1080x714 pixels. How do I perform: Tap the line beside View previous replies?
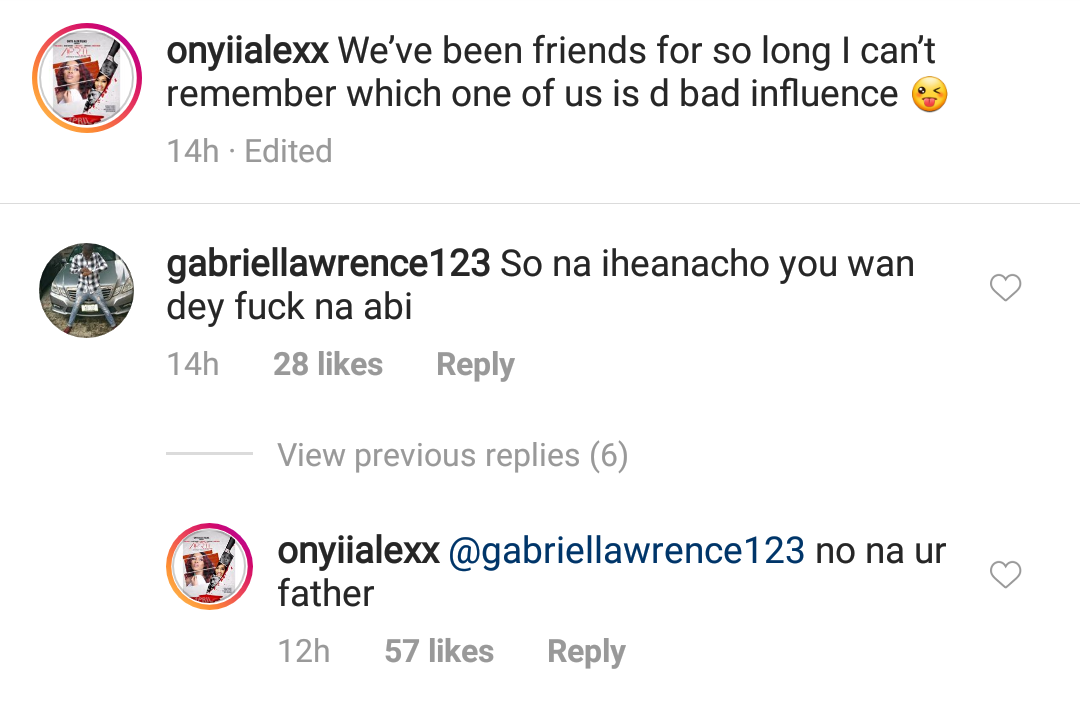pyautogui.click(x=209, y=454)
